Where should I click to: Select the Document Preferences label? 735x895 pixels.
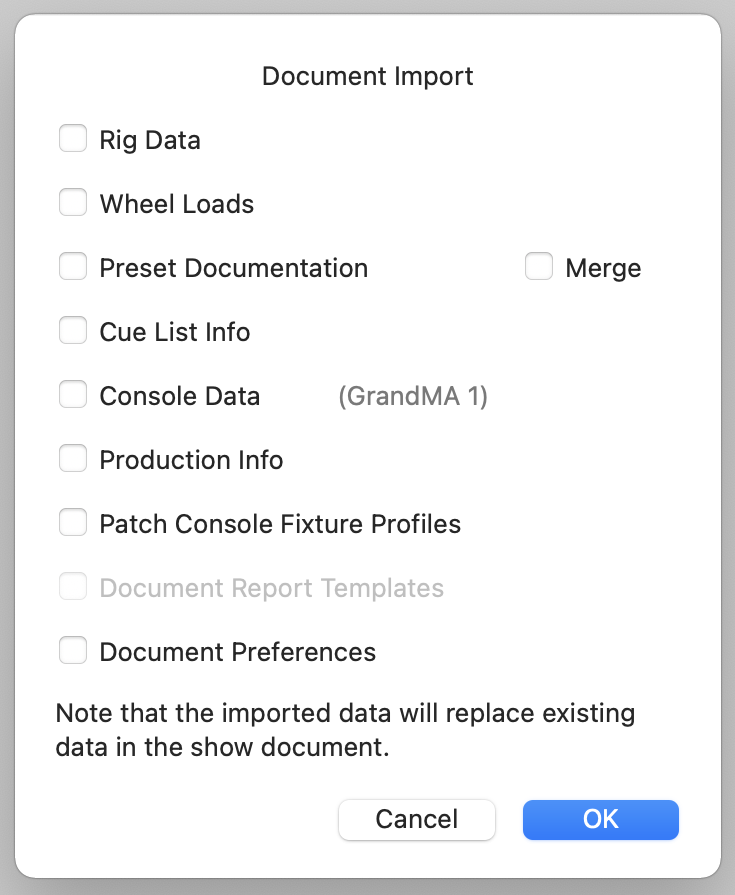pyautogui.click(x=237, y=651)
